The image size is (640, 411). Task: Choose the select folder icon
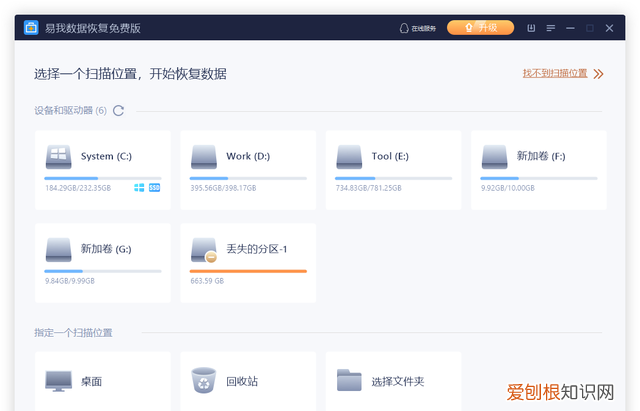(x=349, y=380)
